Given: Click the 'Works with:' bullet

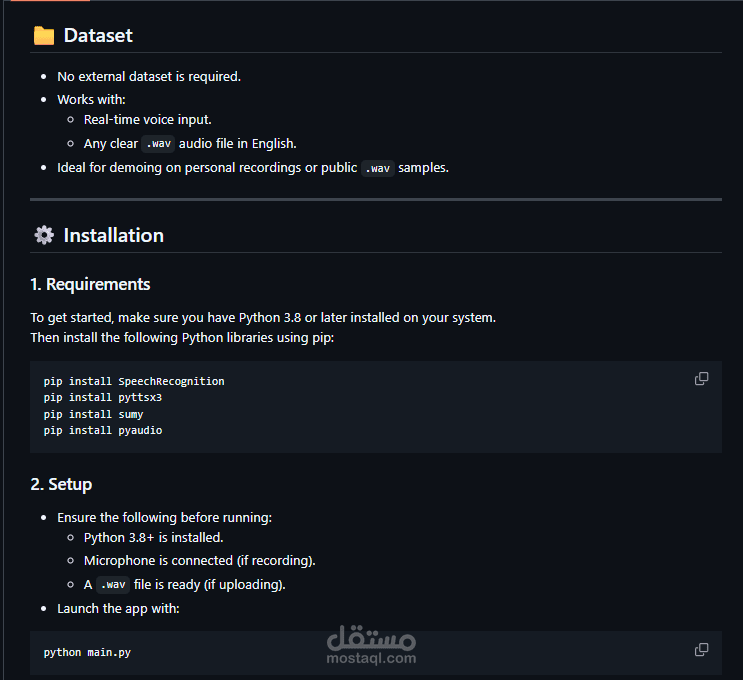Looking at the screenshot, I should point(91,100).
